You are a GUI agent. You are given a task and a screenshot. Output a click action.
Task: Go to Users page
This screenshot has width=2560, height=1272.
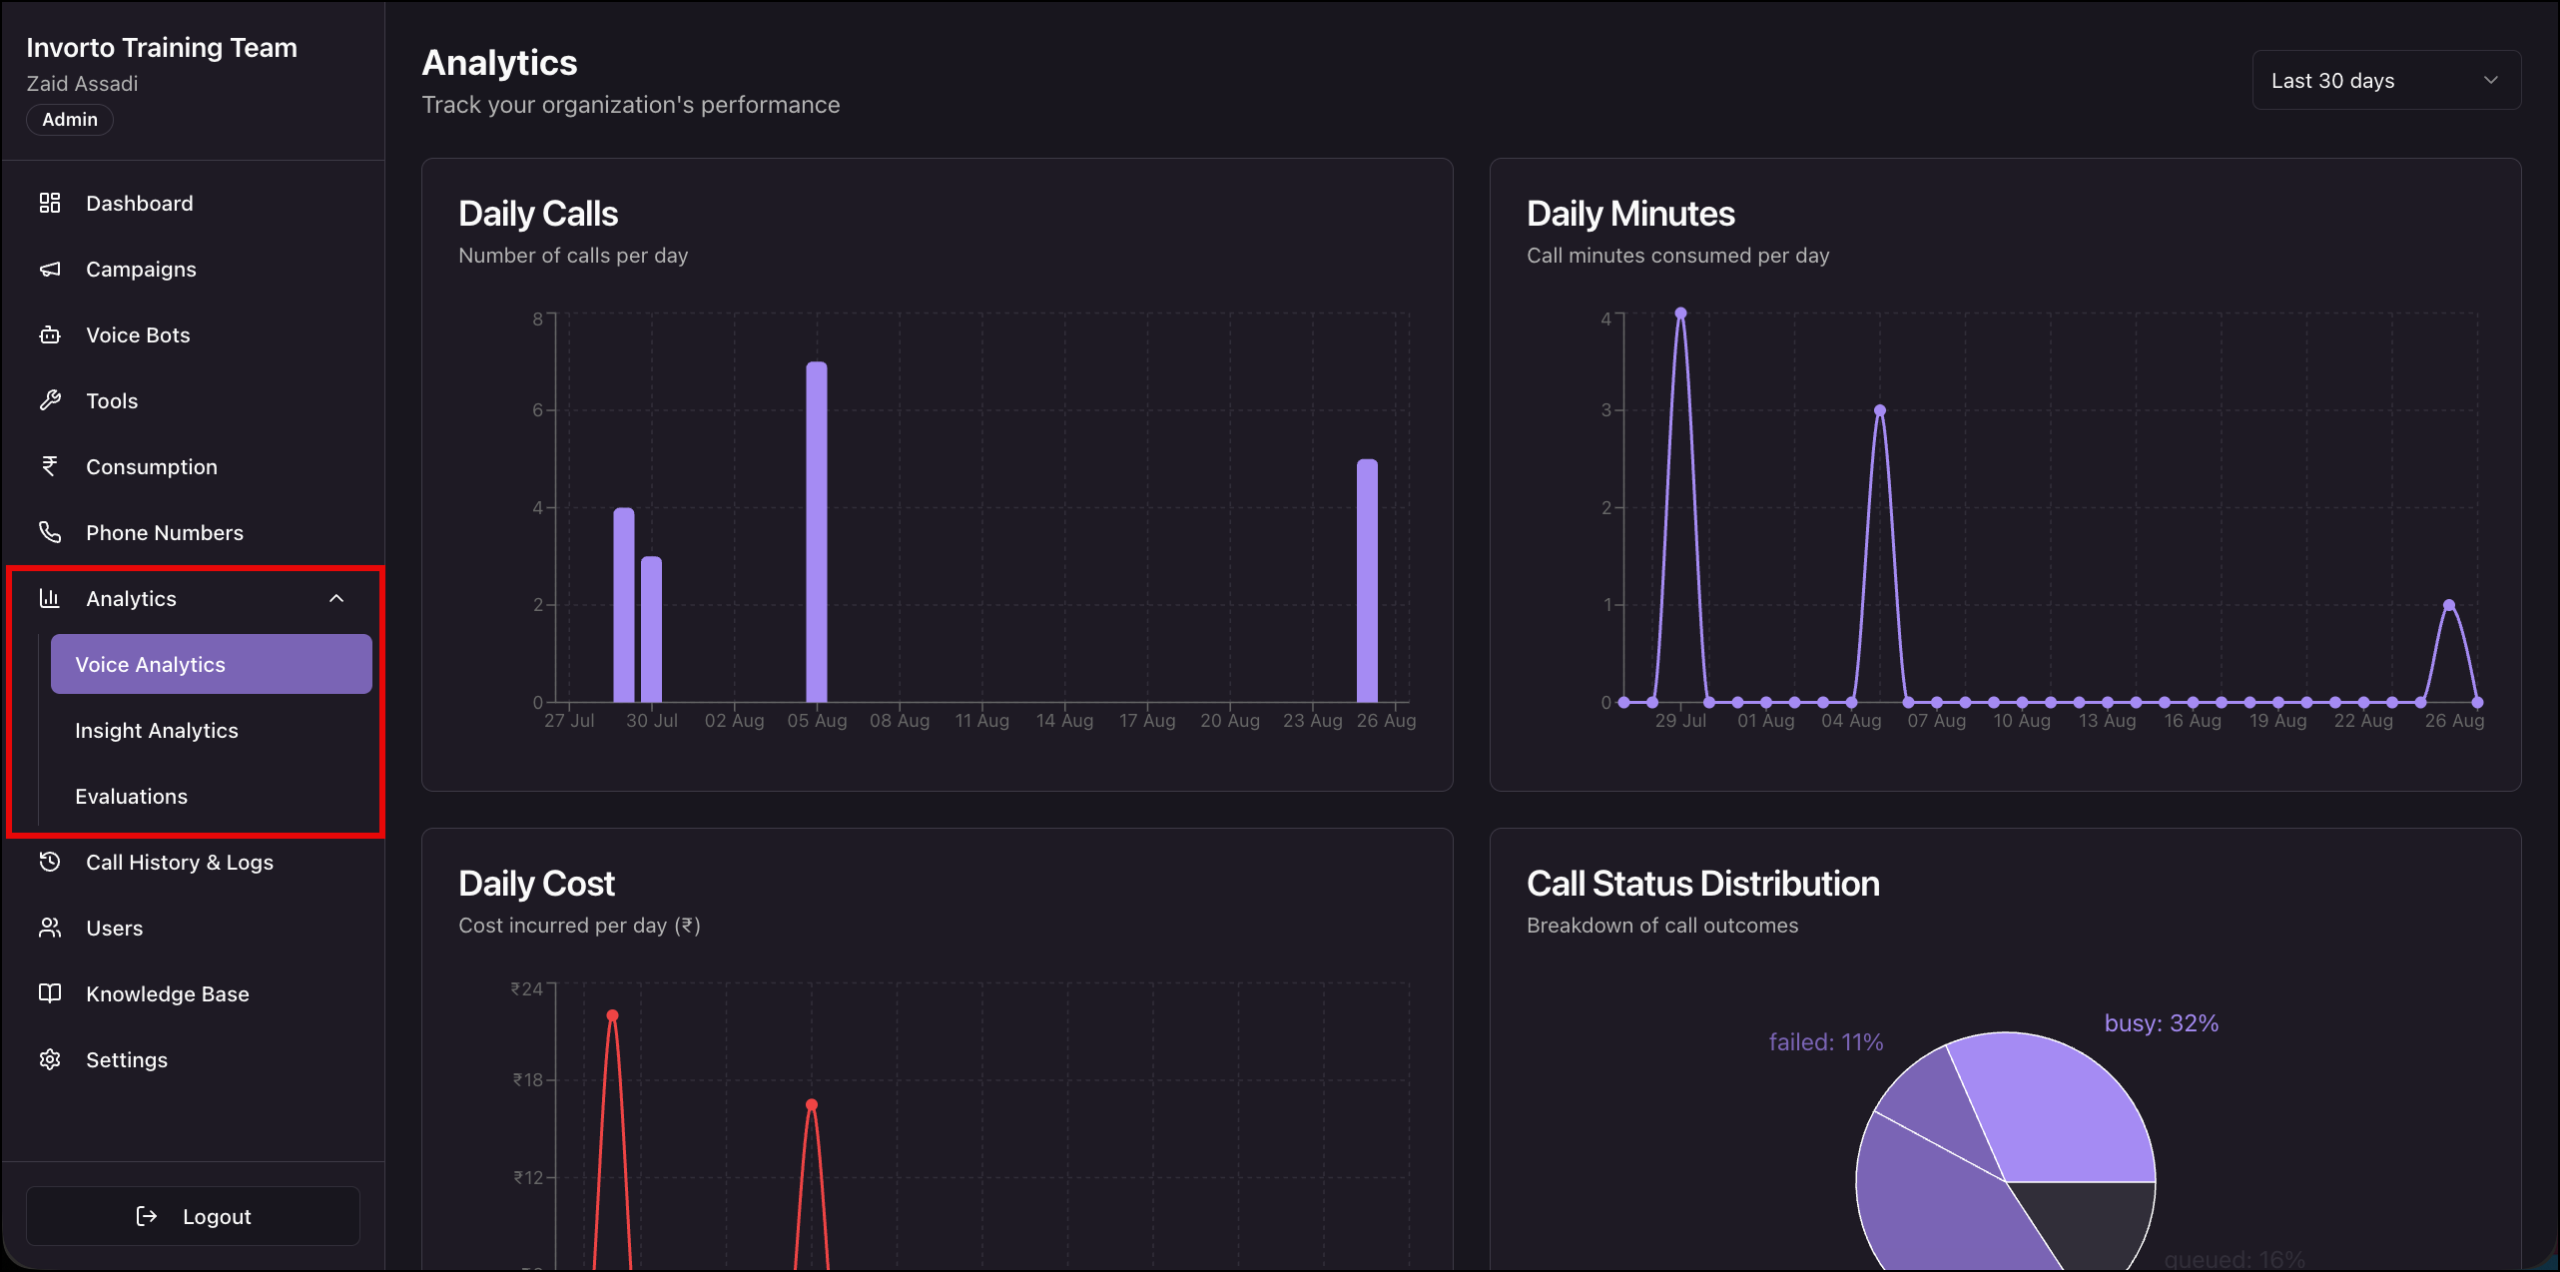tap(193, 928)
